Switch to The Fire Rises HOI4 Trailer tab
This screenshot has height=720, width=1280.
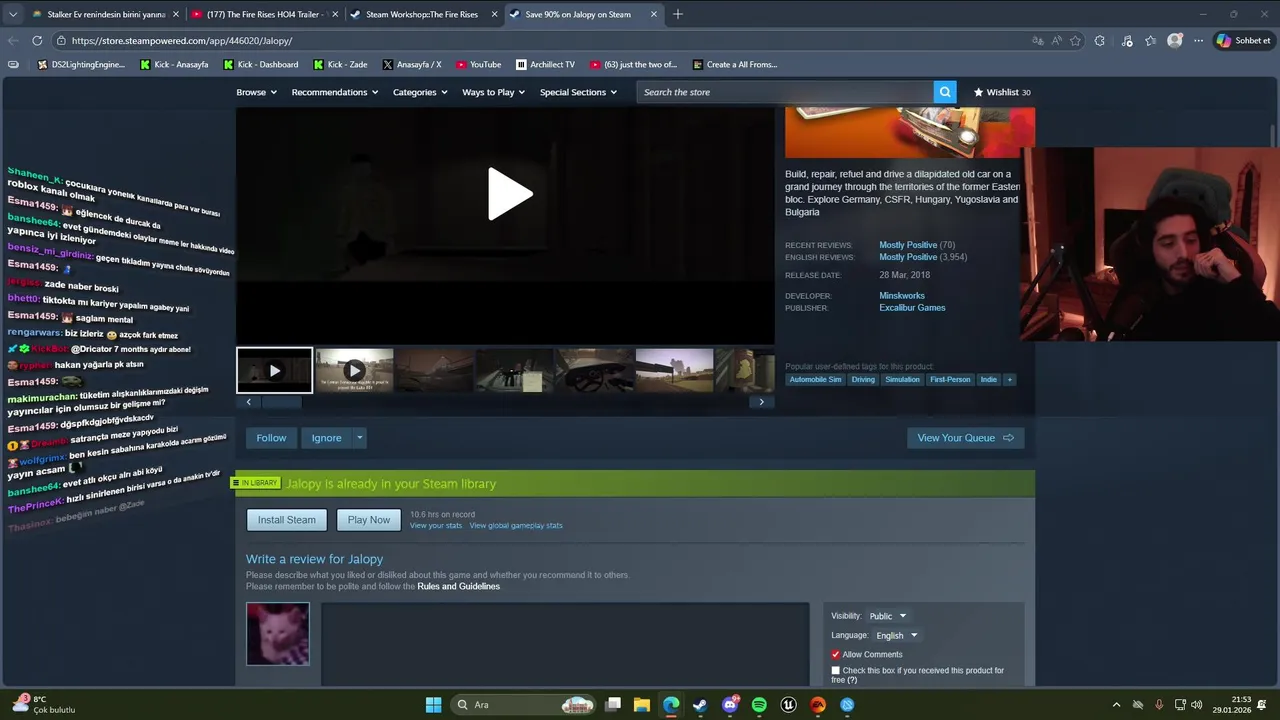(265, 14)
